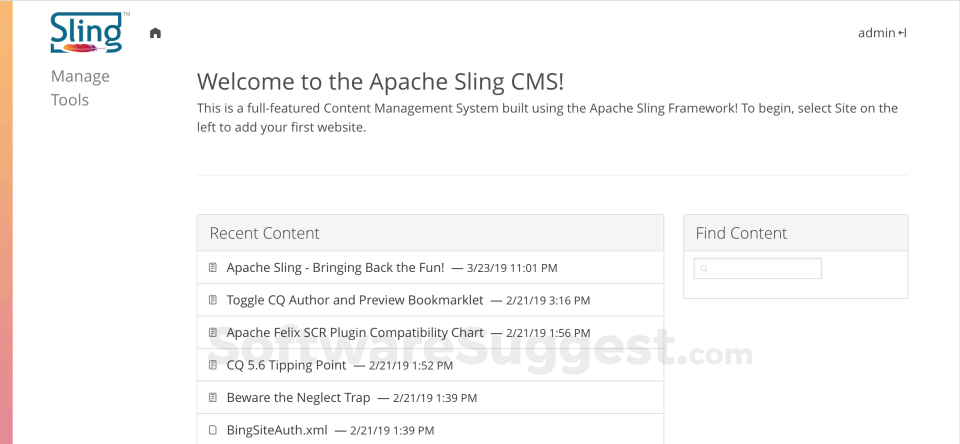Click the search magnifier icon in Find Content
This screenshot has width=960, height=444.
click(704, 269)
